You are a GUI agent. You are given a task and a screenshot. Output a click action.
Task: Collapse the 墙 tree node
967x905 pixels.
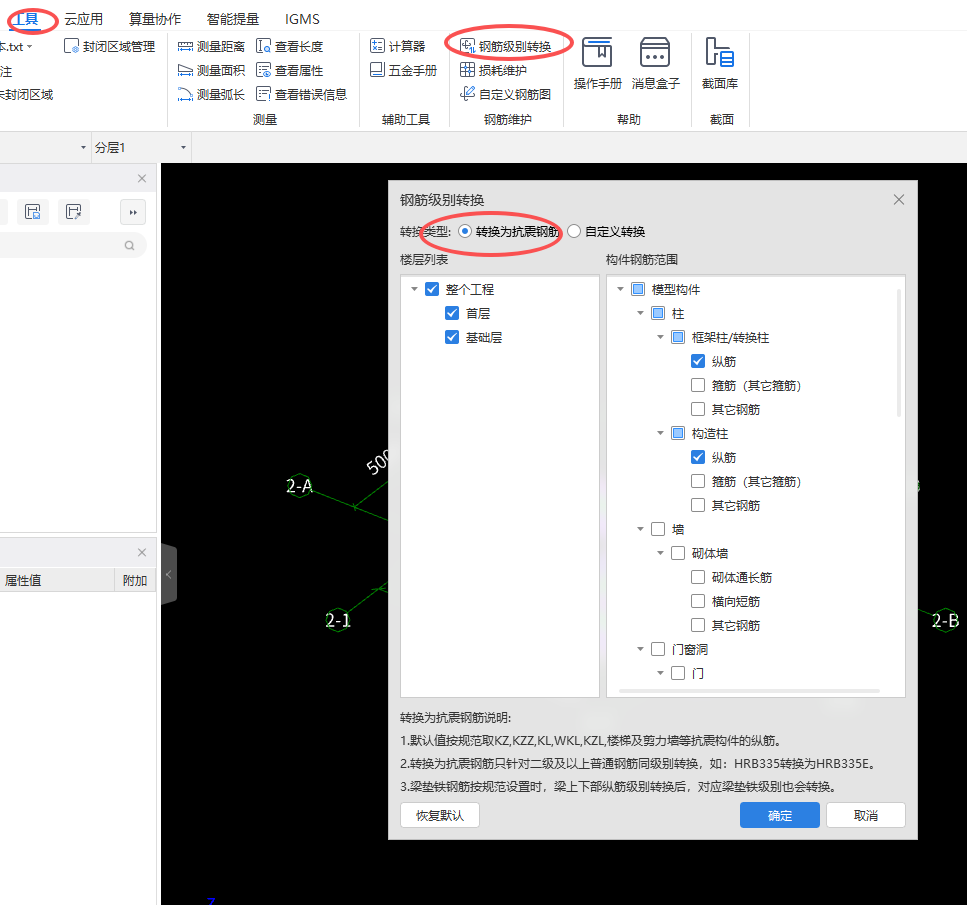[x=640, y=529]
